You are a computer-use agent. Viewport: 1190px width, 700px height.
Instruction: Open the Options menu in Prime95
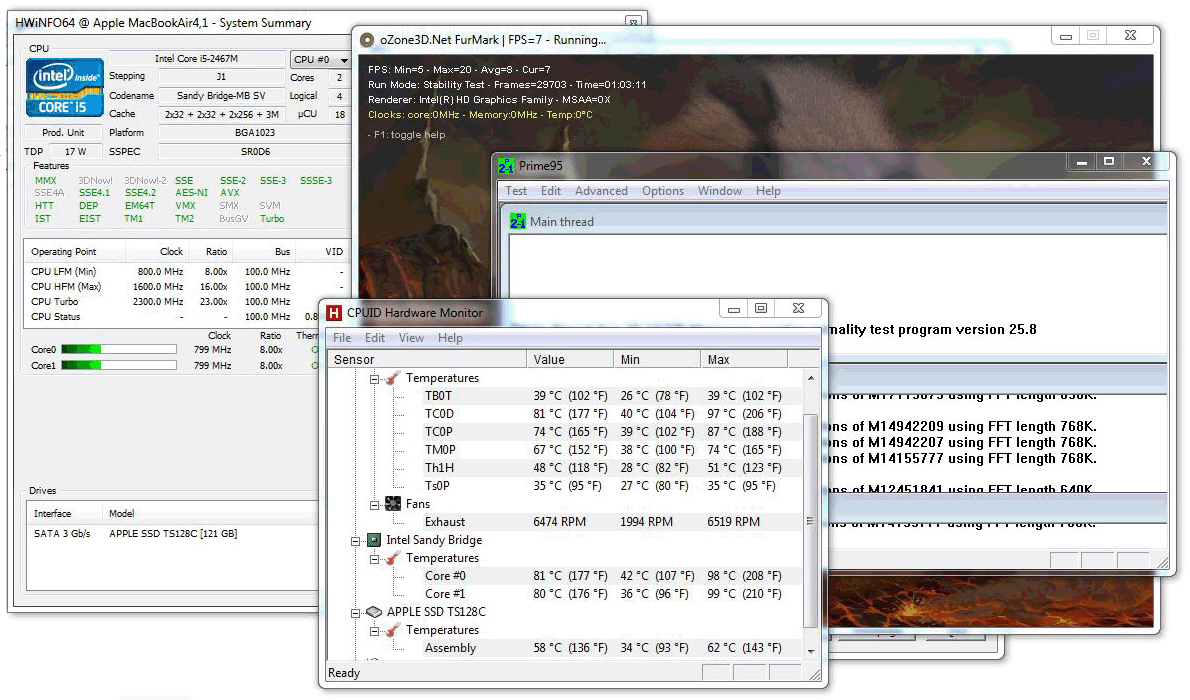point(663,191)
